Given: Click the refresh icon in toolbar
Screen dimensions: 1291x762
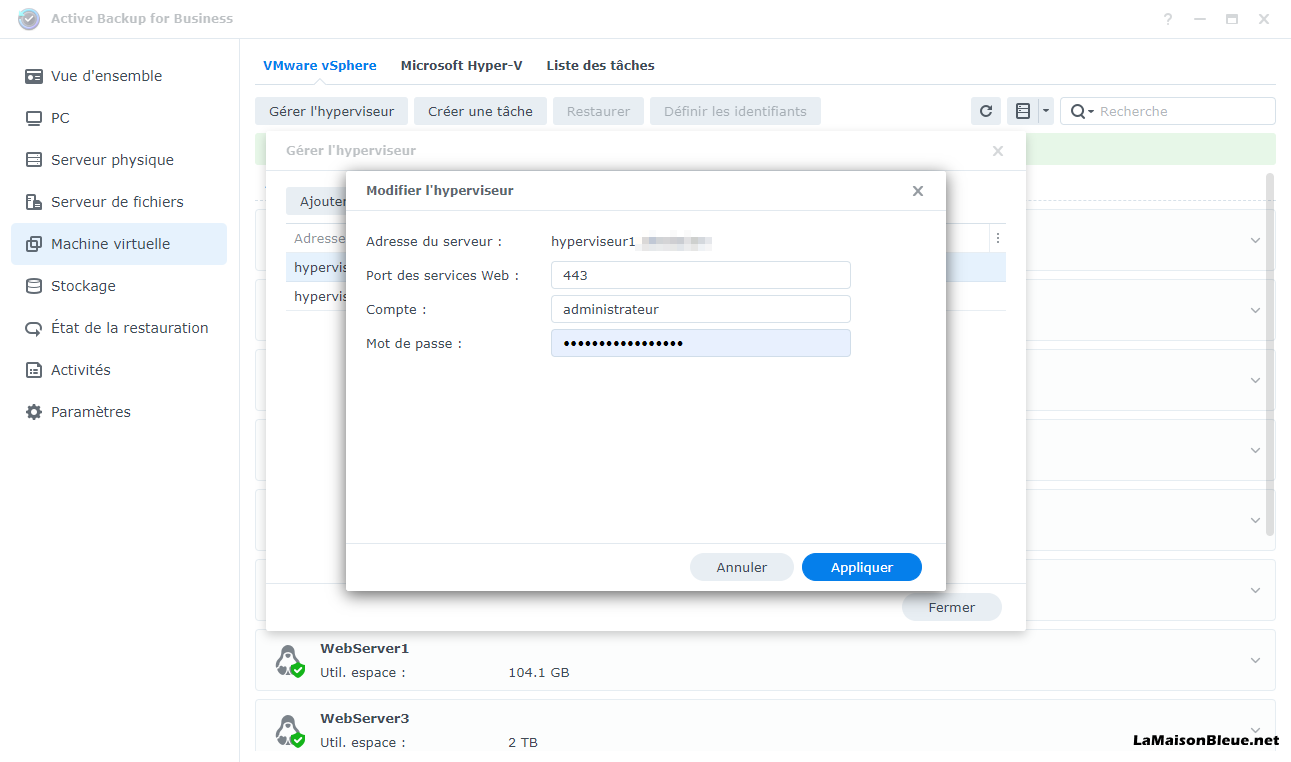Looking at the screenshot, I should [986, 111].
